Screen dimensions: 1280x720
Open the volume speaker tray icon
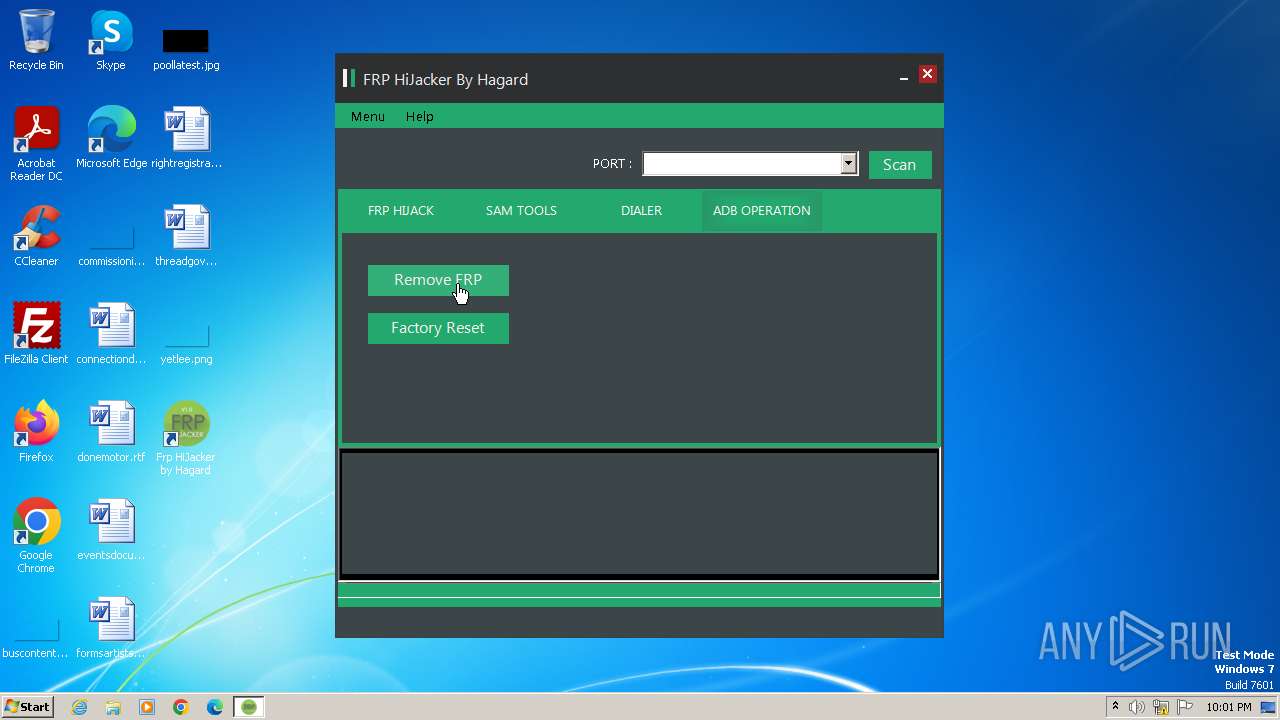click(x=1137, y=707)
